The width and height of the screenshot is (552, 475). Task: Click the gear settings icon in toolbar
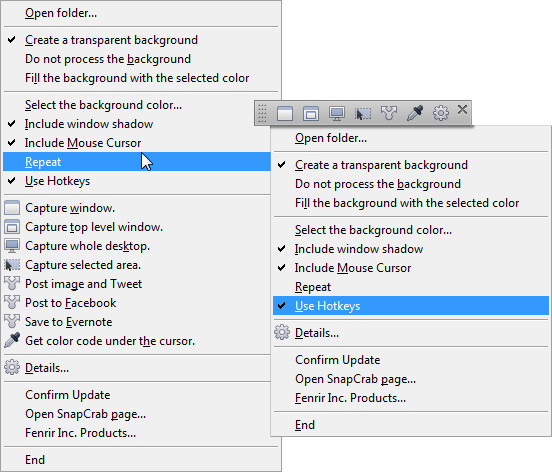click(440, 113)
